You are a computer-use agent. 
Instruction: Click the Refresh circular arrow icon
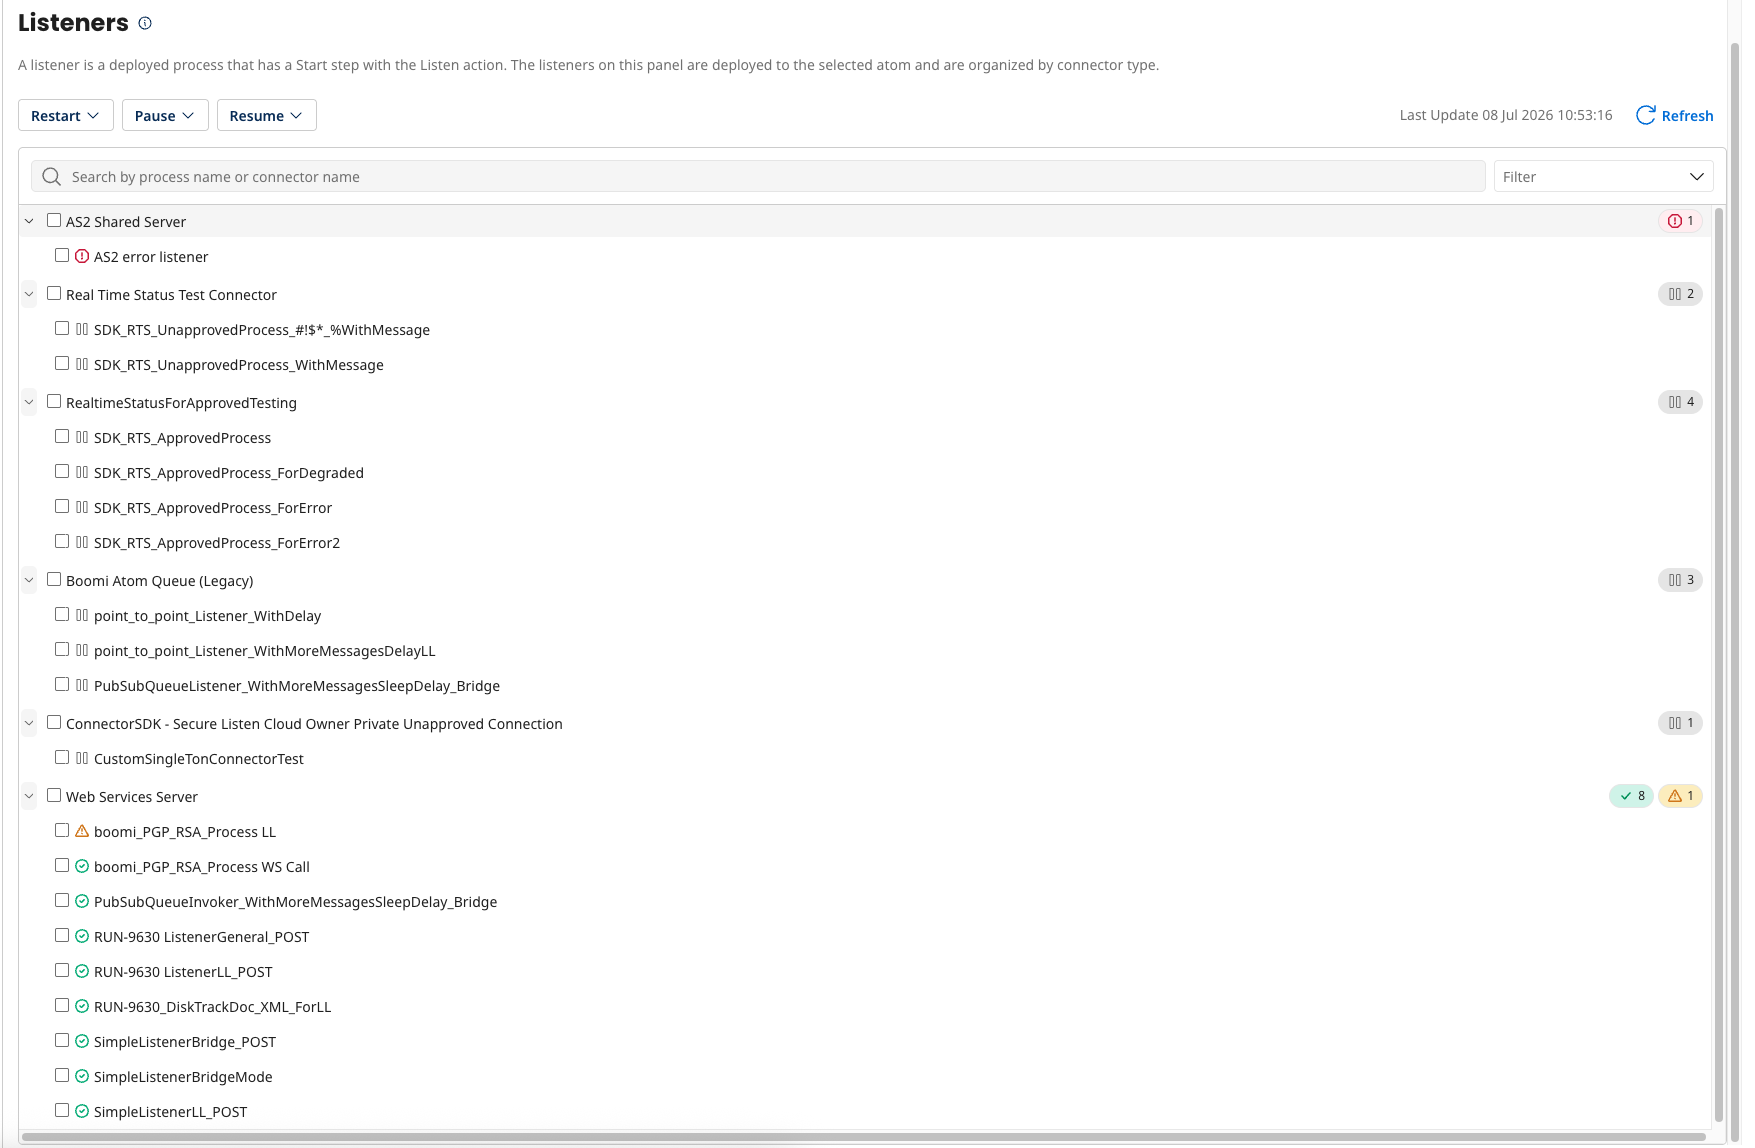(1645, 115)
